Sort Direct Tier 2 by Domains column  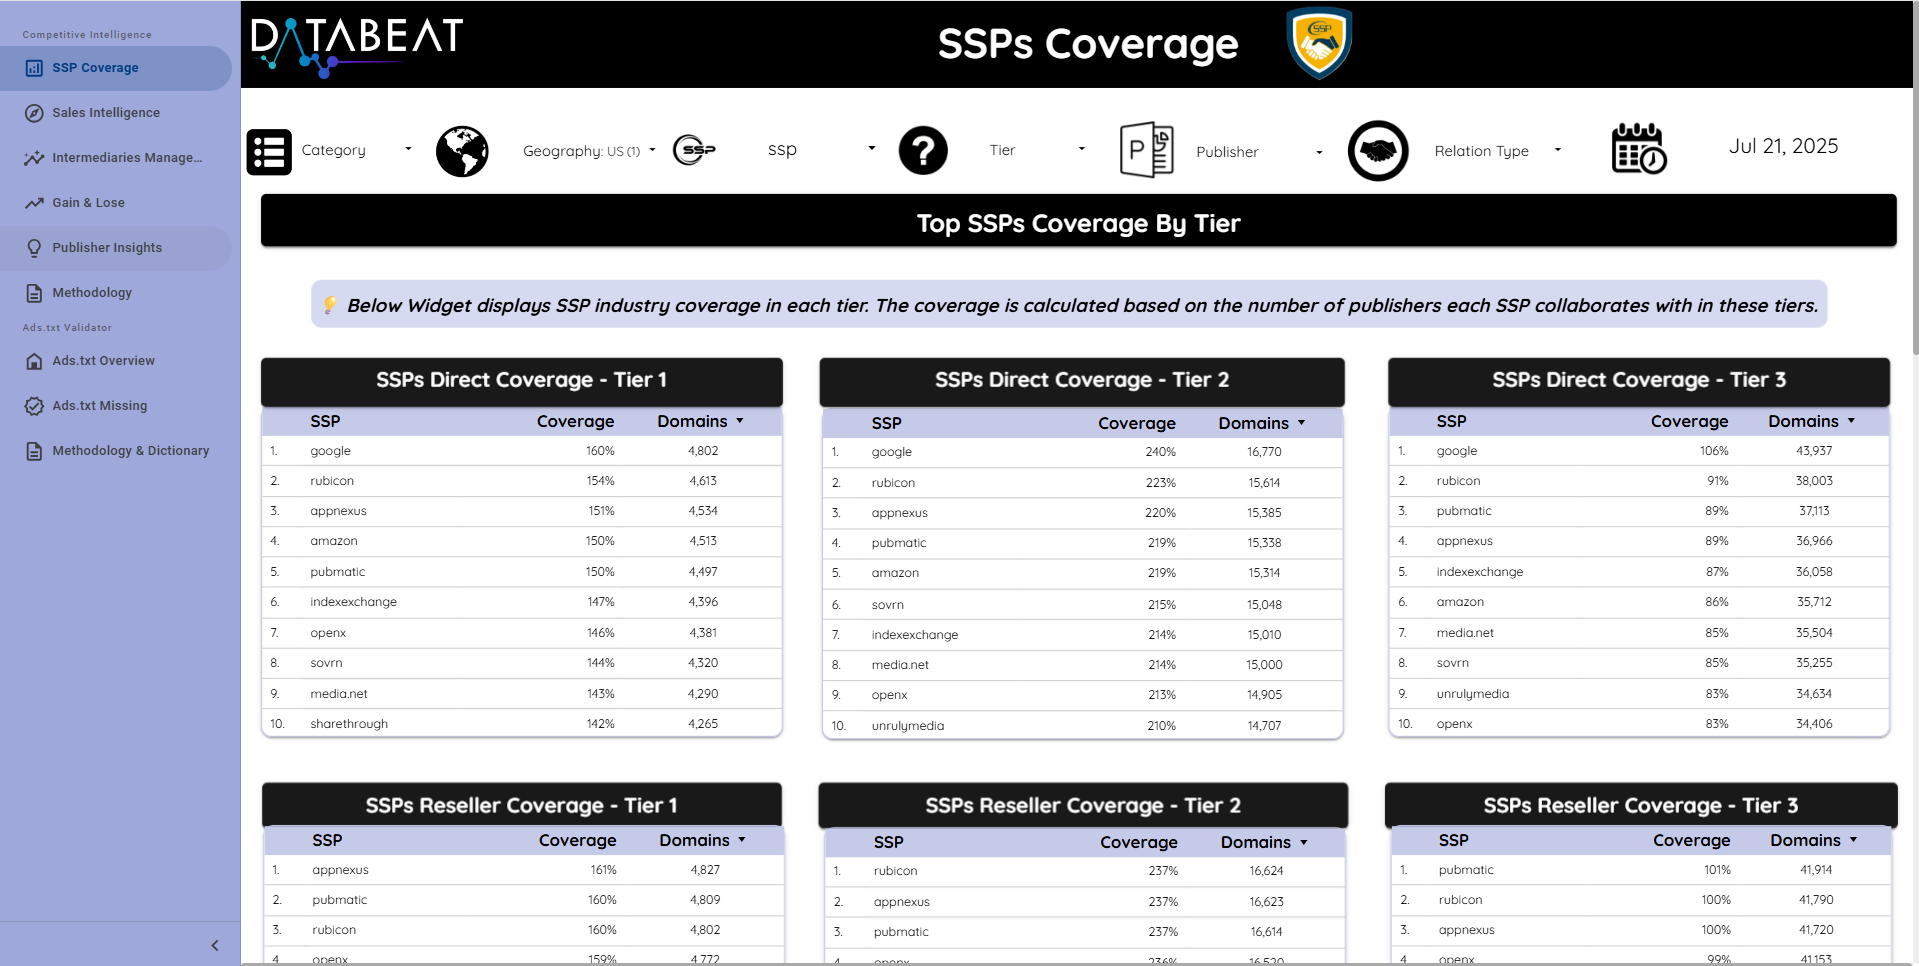(x=1262, y=423)
